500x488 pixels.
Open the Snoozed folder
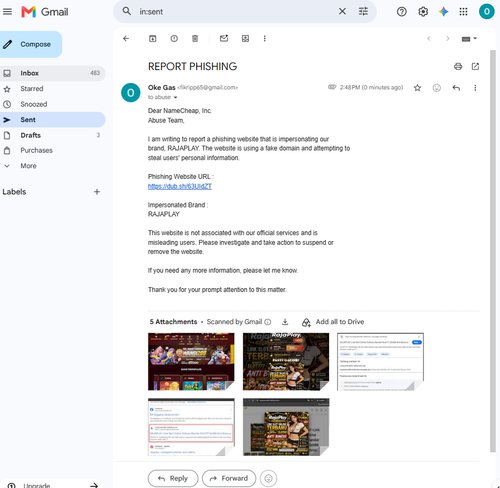(x=52, y=104)
